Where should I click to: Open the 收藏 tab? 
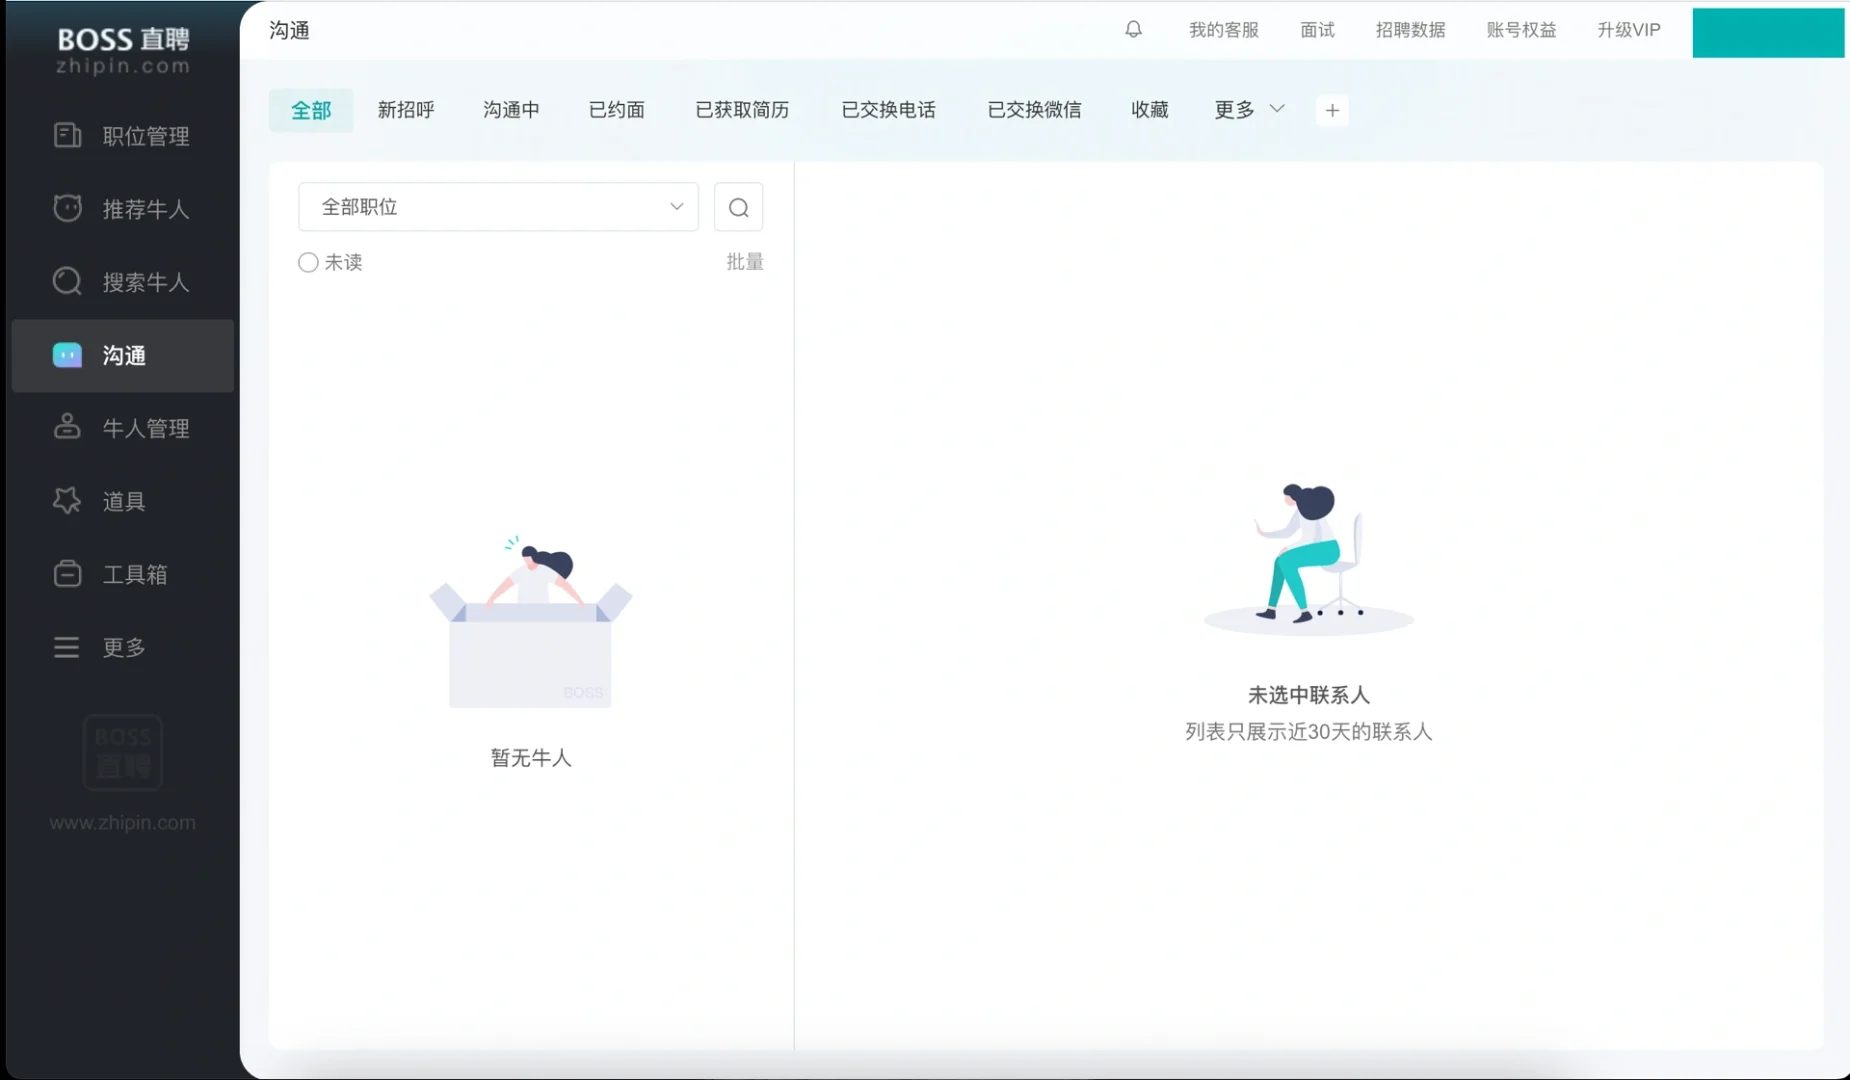click(x=1149, y=110)
